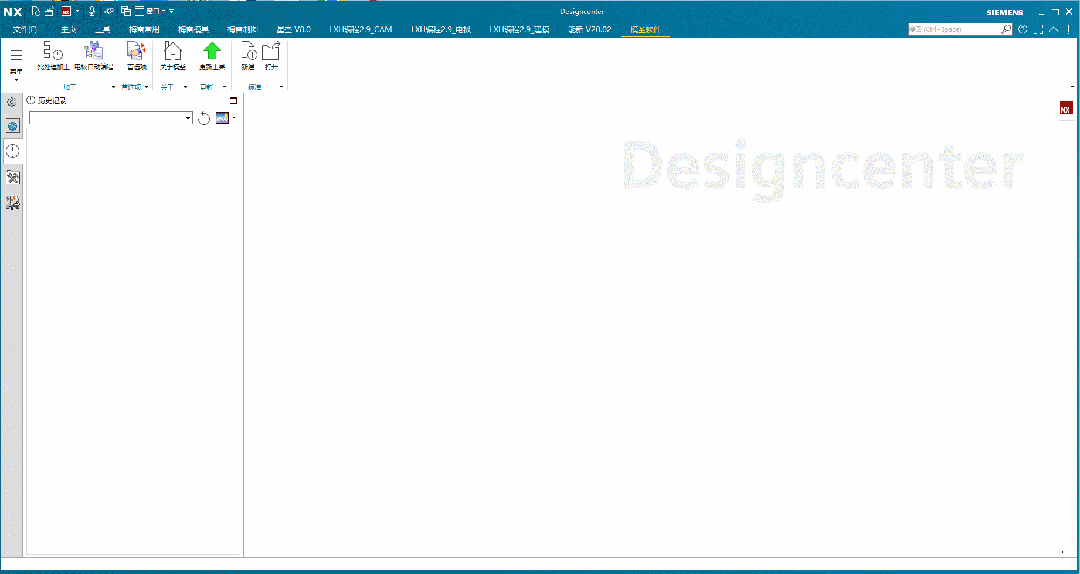
Task: Open the fourth resource bar tab with tools
Action: coord(12,177)
